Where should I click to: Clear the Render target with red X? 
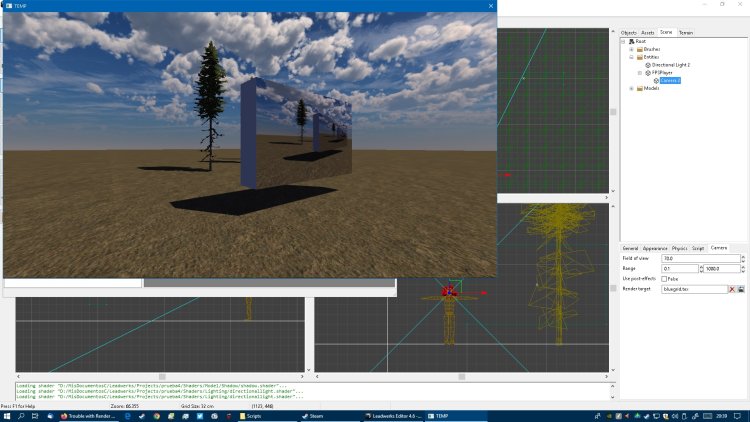coord(731,289)
